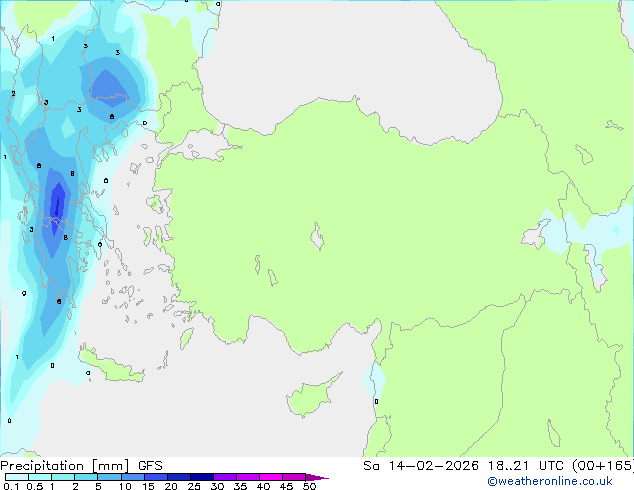Click the 0.5–1 mm legend color box
634x490 pixels.
(x=40, y=477)
